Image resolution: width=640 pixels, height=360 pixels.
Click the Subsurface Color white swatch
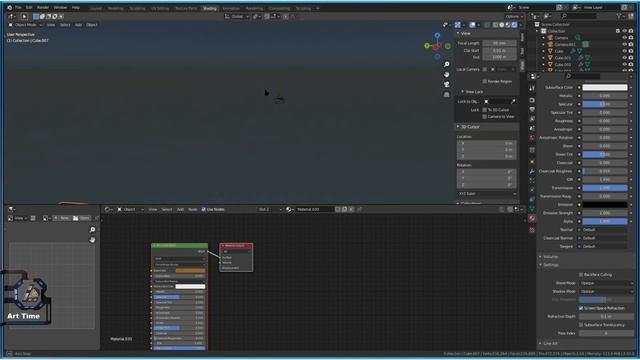pos(604,87)
